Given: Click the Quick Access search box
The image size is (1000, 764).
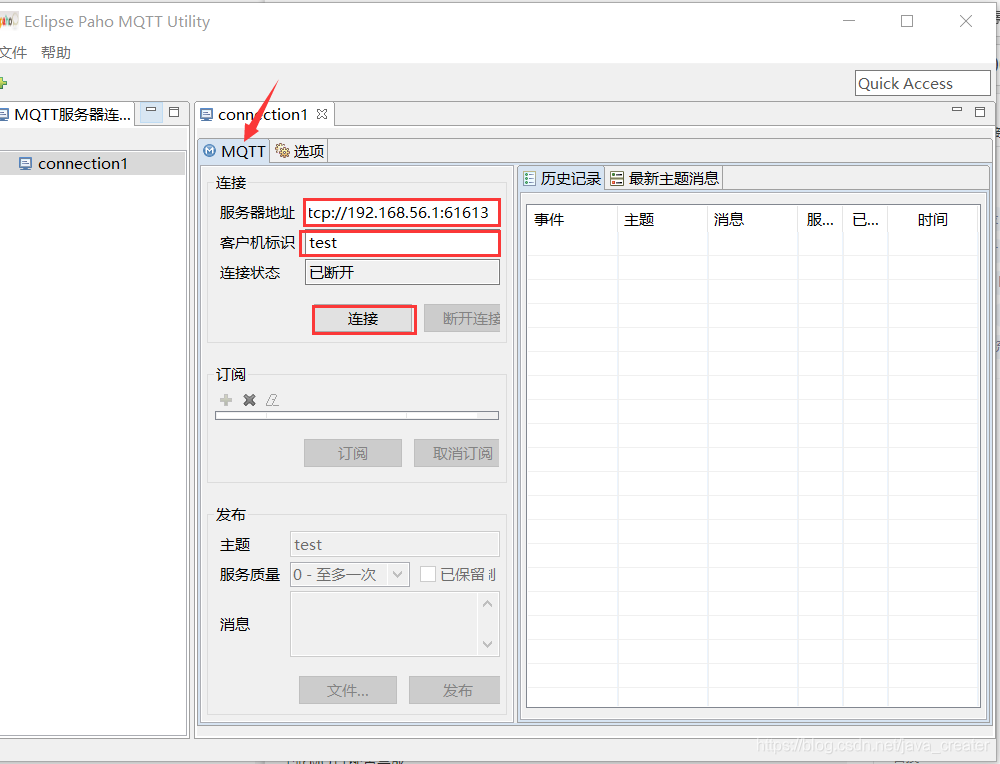Looking at the screenshot, I should point(922,83).
